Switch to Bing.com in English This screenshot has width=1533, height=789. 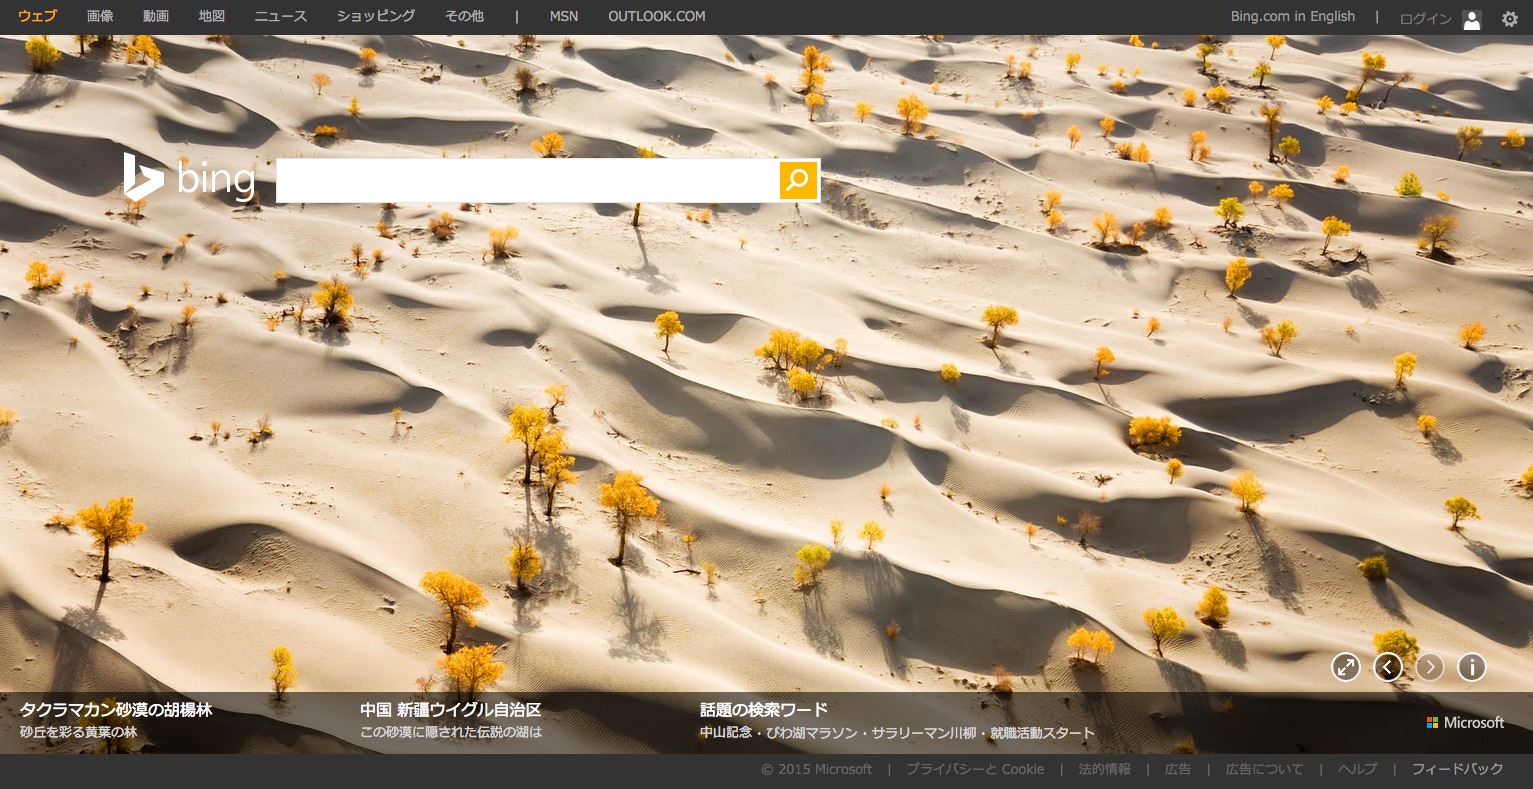[x=1292, y=17]
